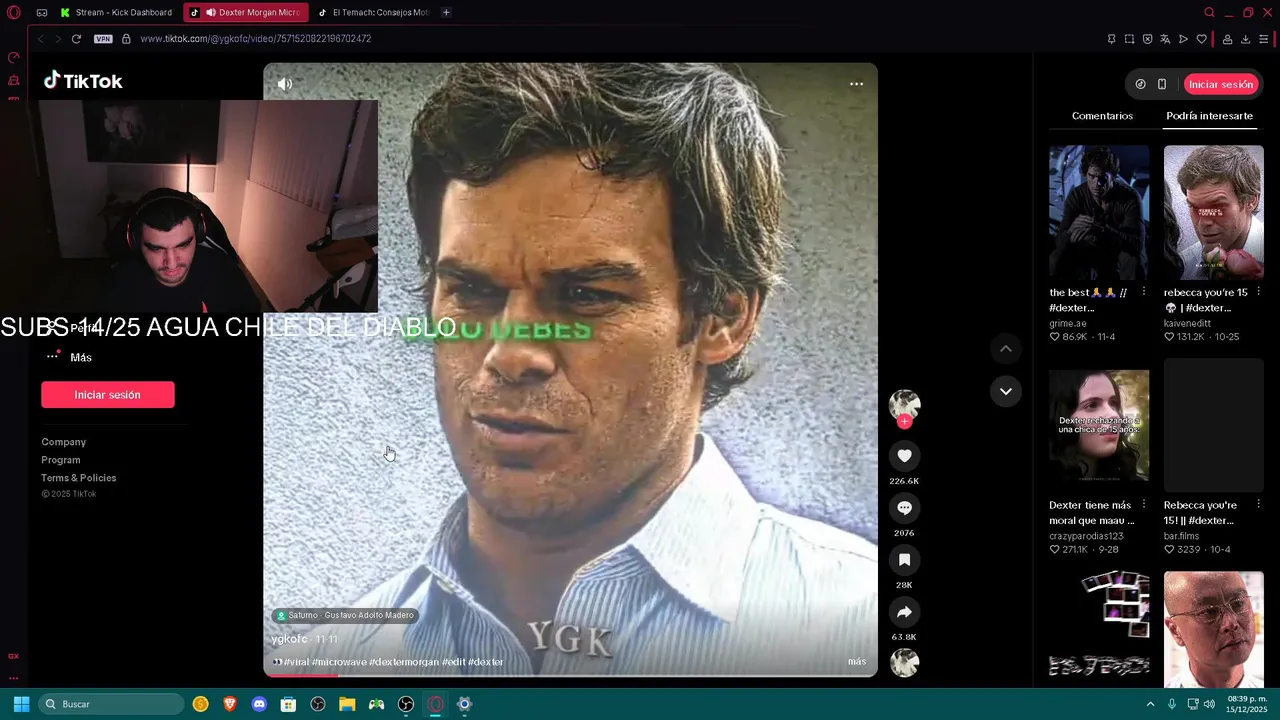Click the #dextermorgan hashtag

pos(404,662)
